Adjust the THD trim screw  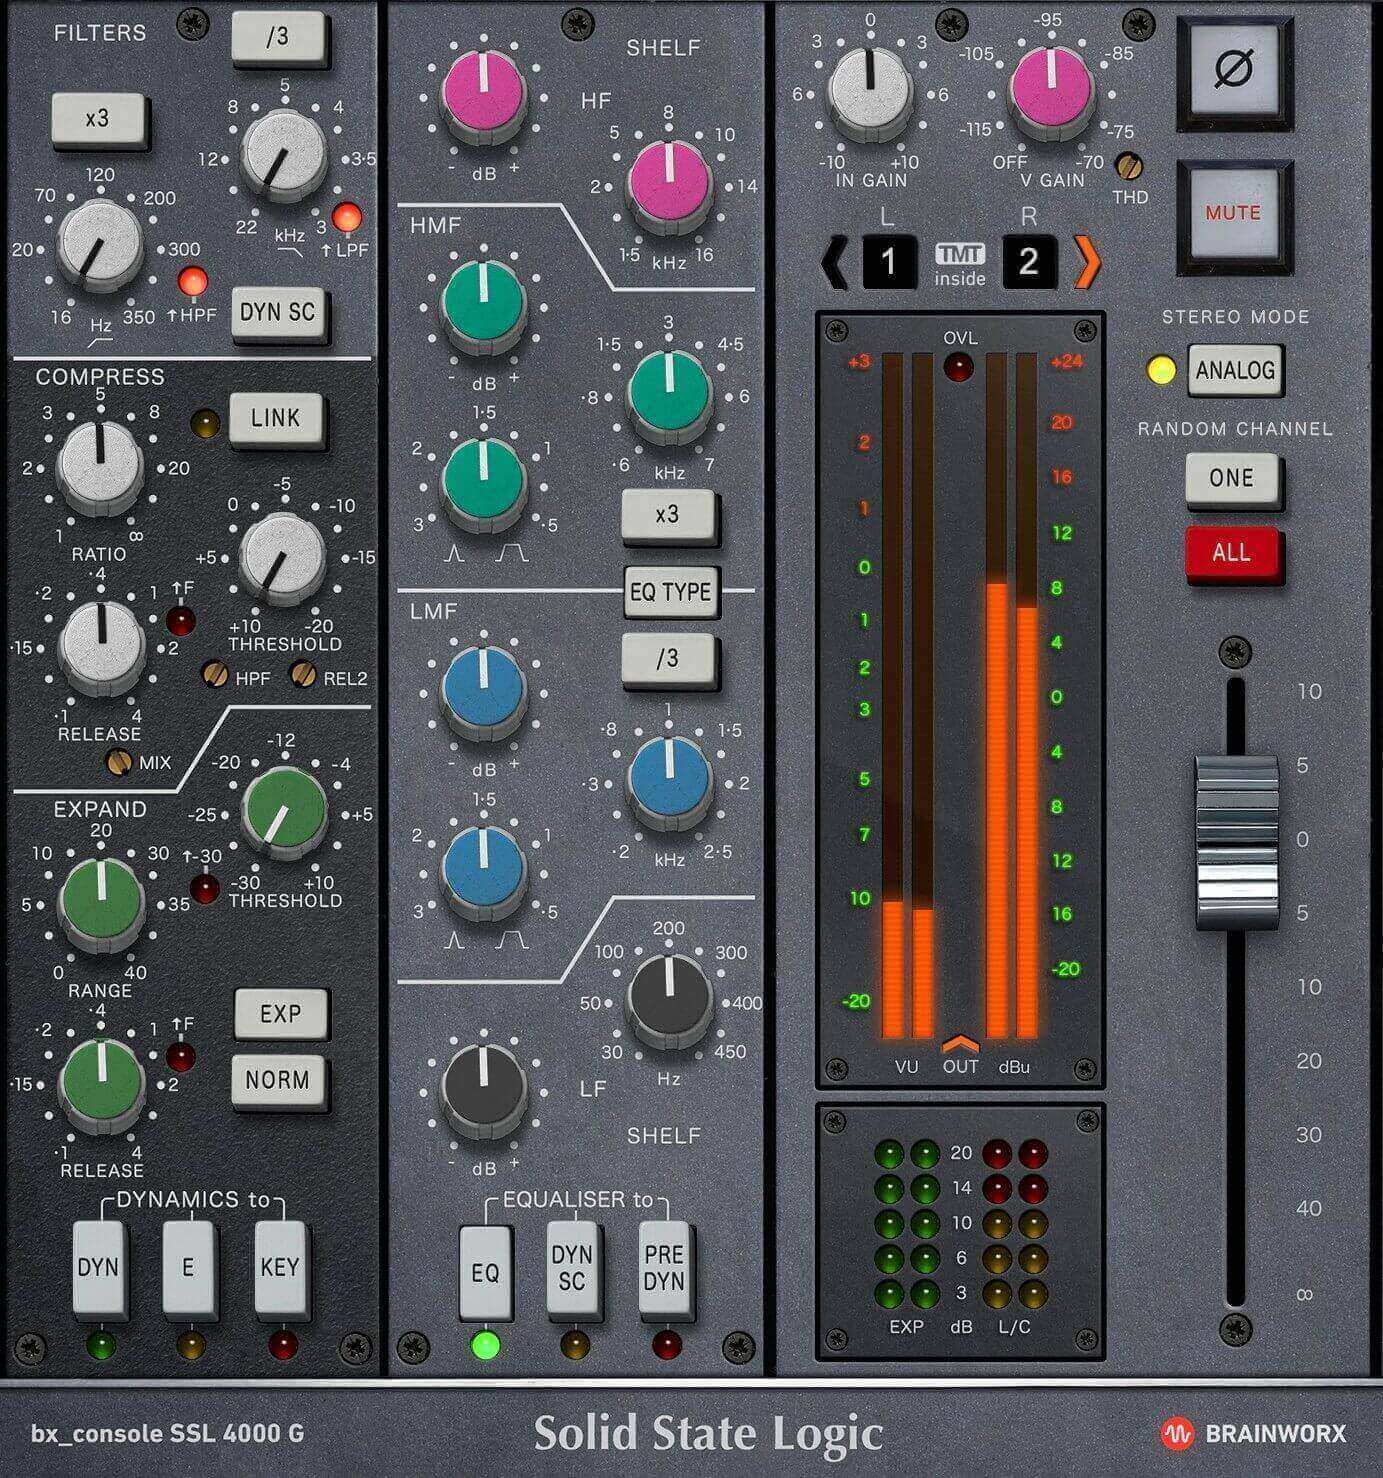(x=1130, y=165)
